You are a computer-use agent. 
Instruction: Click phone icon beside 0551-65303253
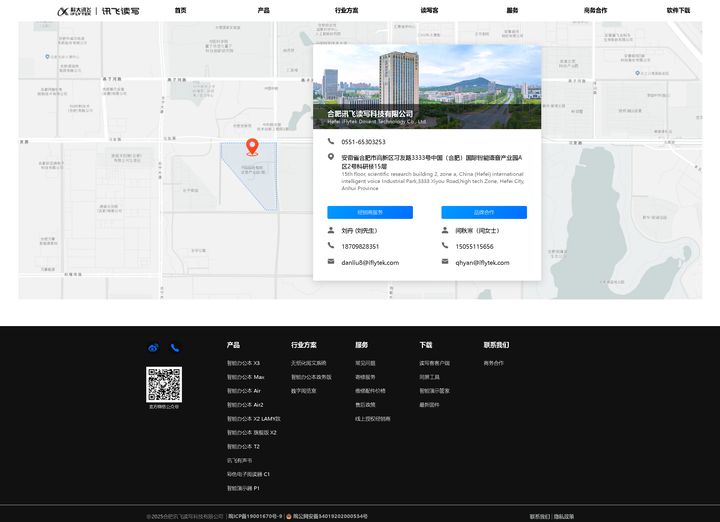click(331, 141)
